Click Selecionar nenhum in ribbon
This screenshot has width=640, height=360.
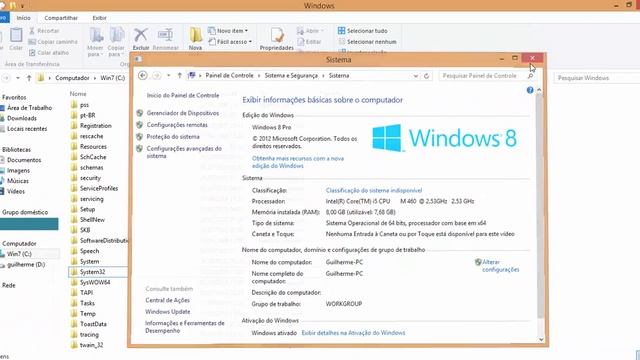point(367,42)
